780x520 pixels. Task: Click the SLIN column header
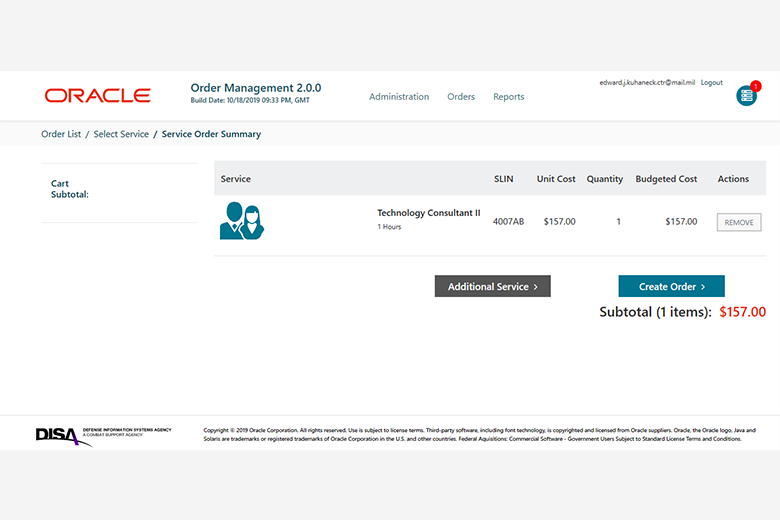[x=503, y=179]
